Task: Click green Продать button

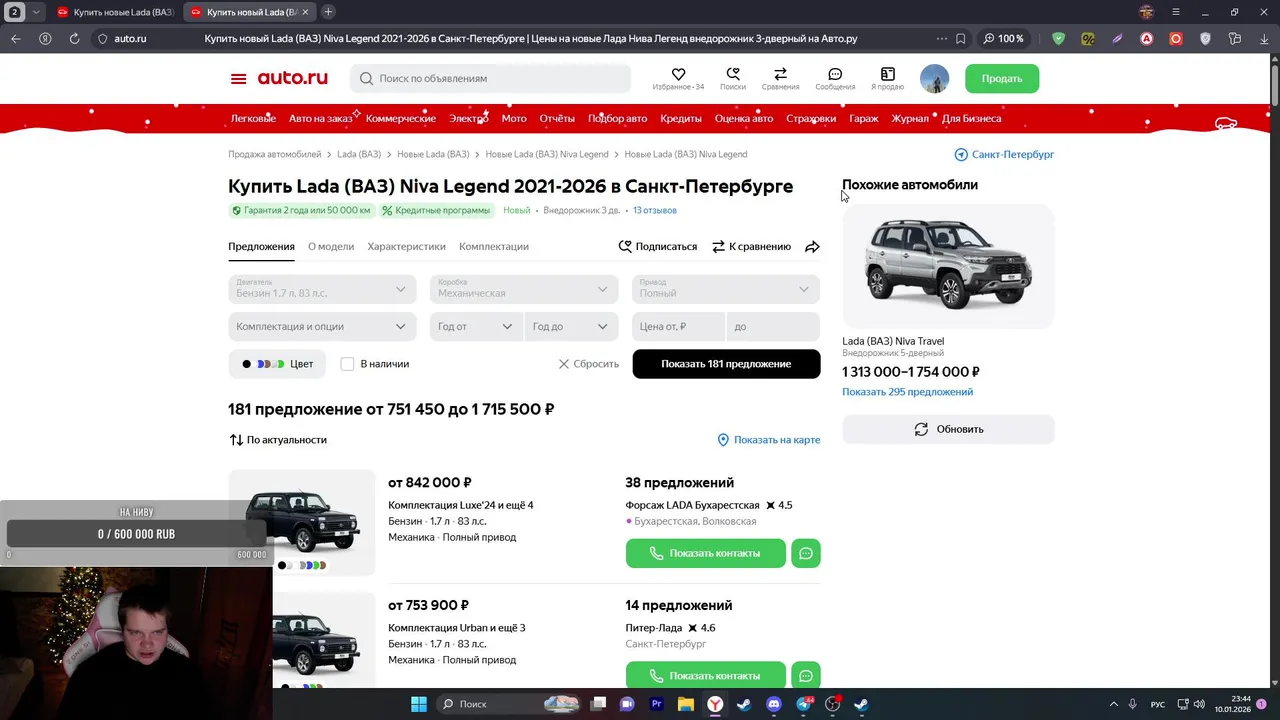Action: (1002, 78)
